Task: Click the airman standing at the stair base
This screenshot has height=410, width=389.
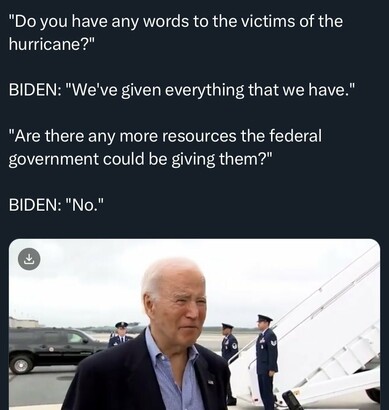Action: tap(266, 362)
